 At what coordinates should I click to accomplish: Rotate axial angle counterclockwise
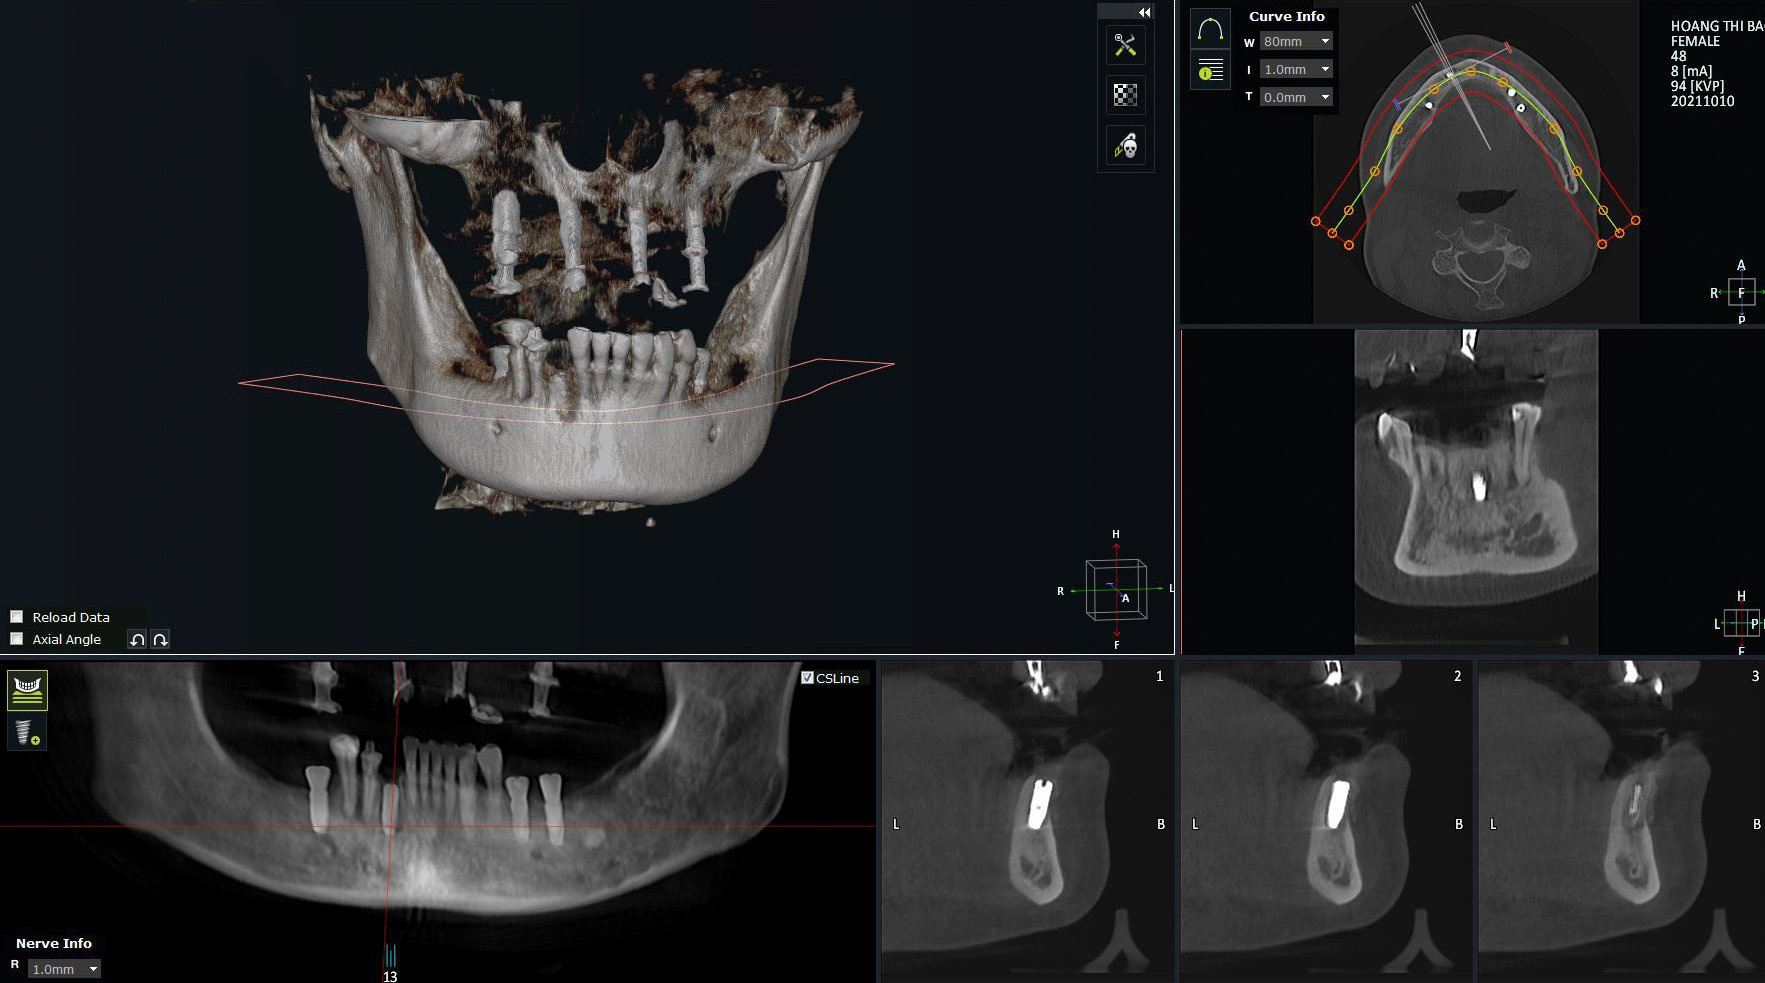click(137, 640)
